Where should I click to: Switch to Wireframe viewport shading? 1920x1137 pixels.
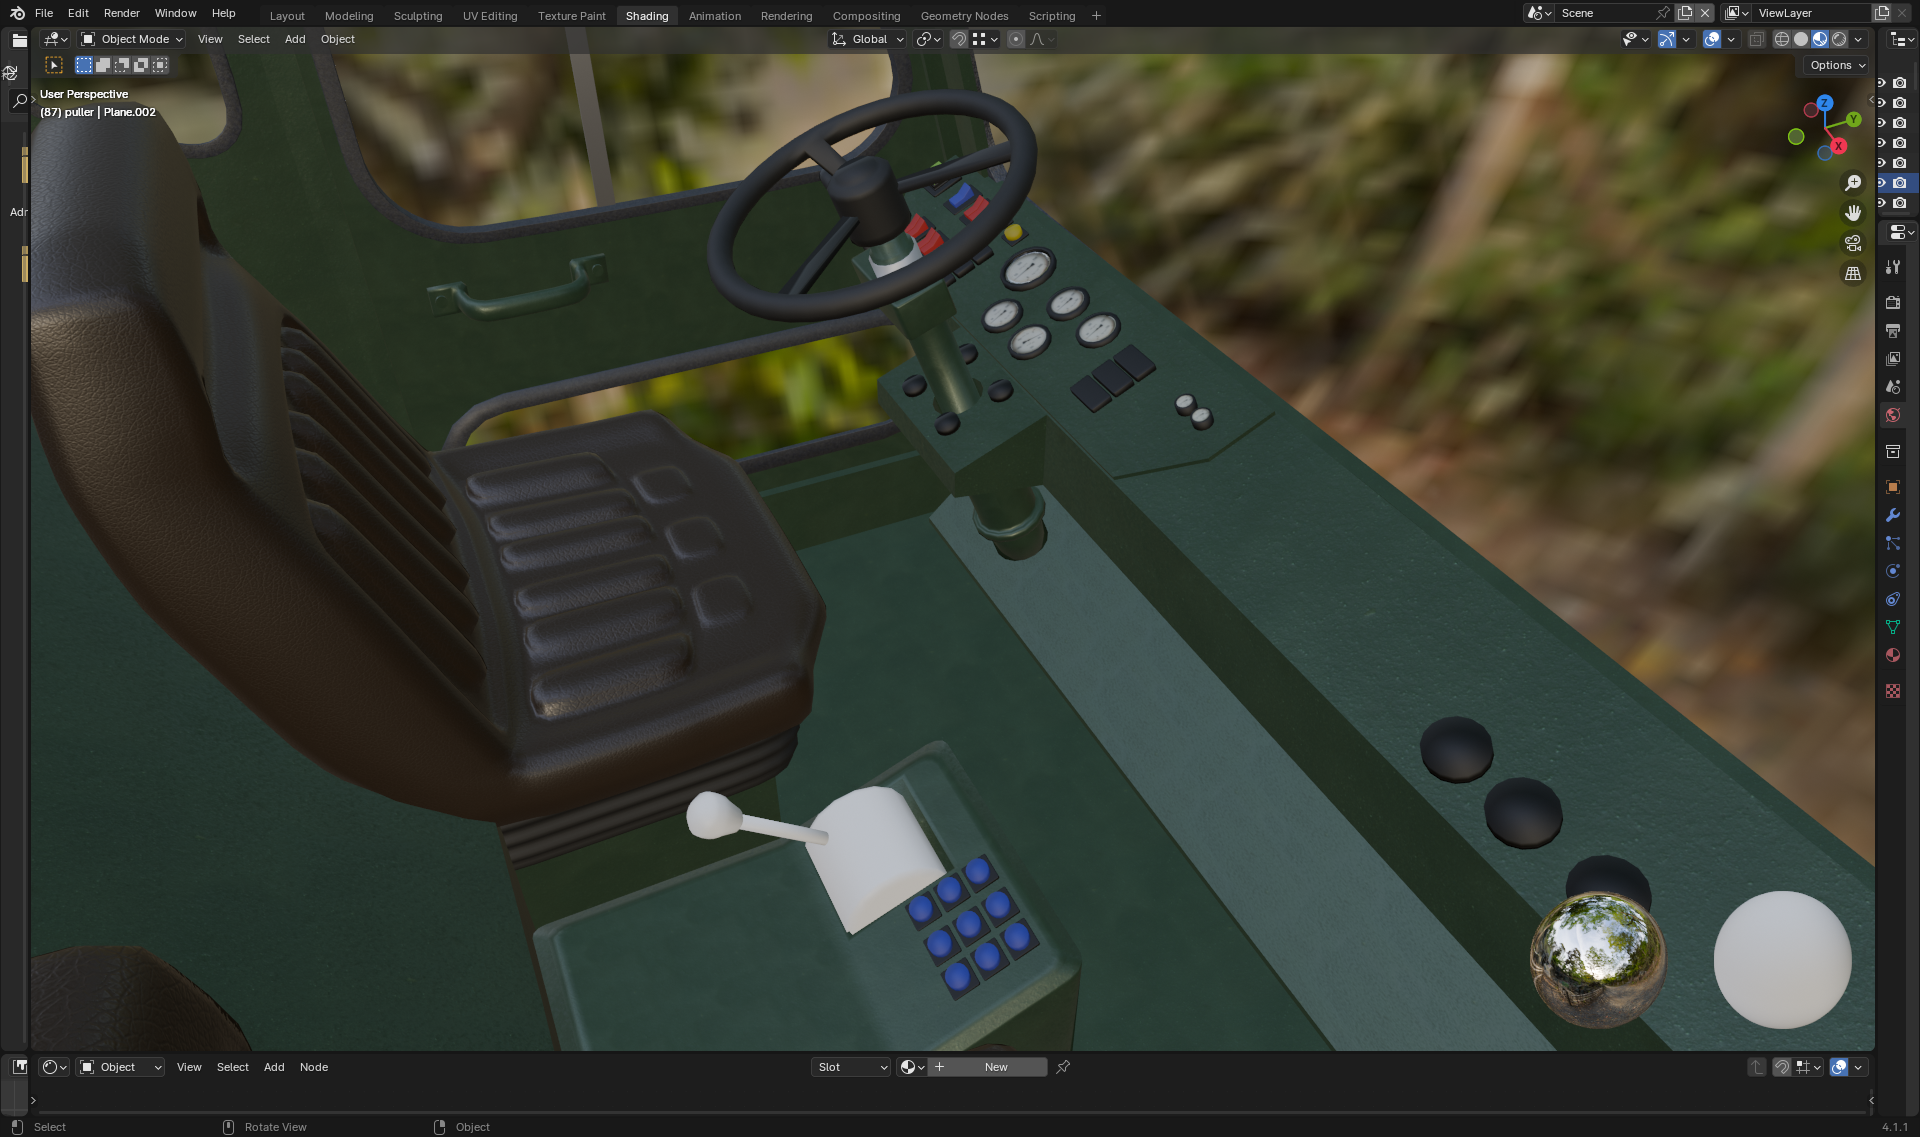(x=1782, y=39)
